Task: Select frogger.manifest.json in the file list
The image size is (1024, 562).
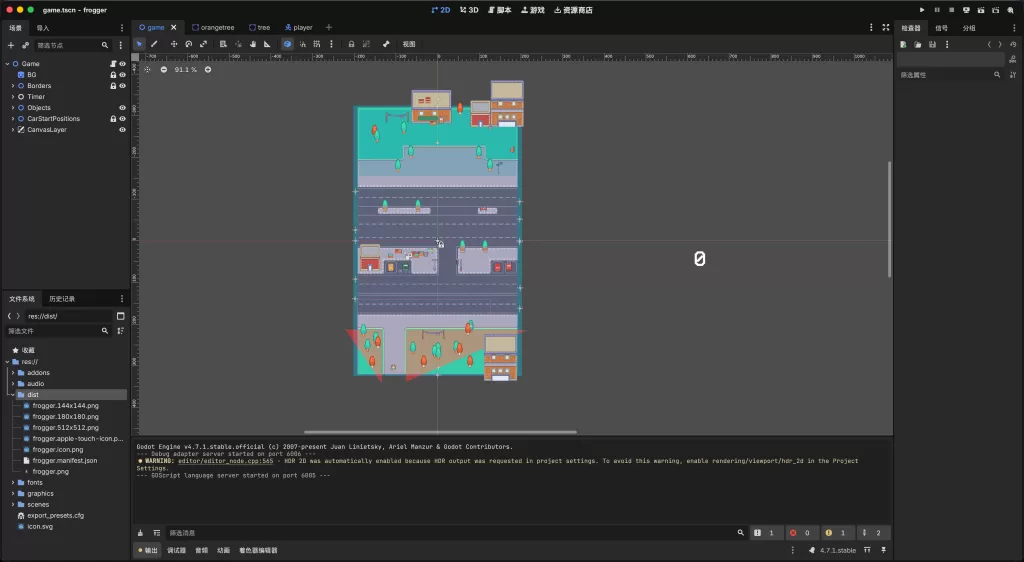Action: [x=65, y=461]
